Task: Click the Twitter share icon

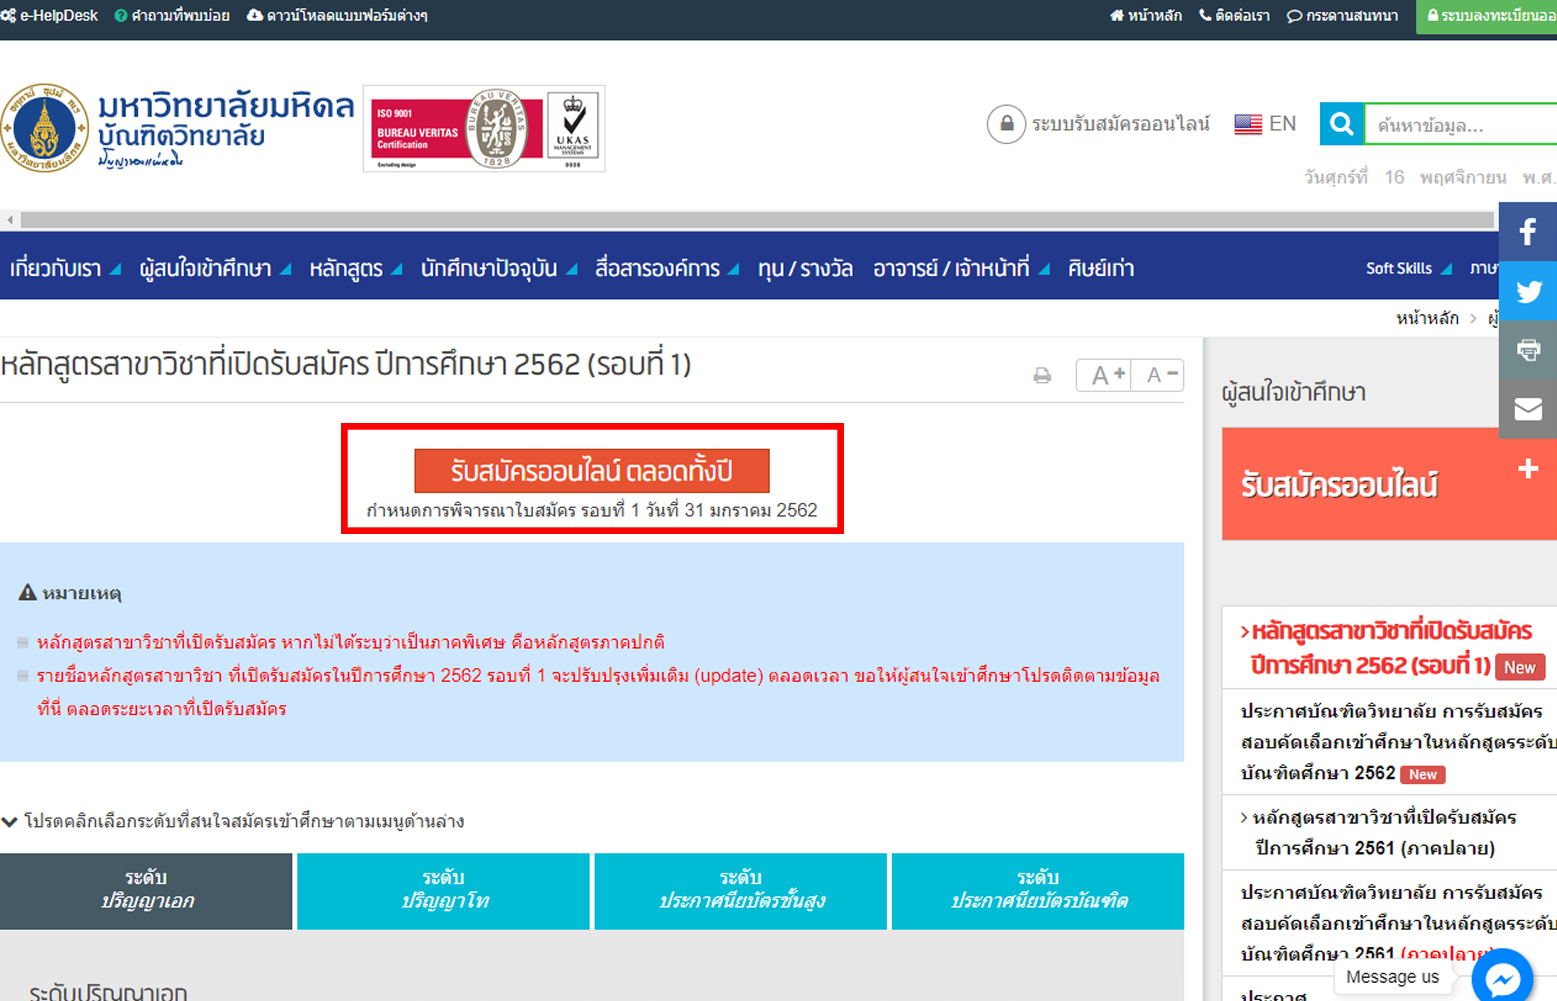Action: coord(1527,291)
